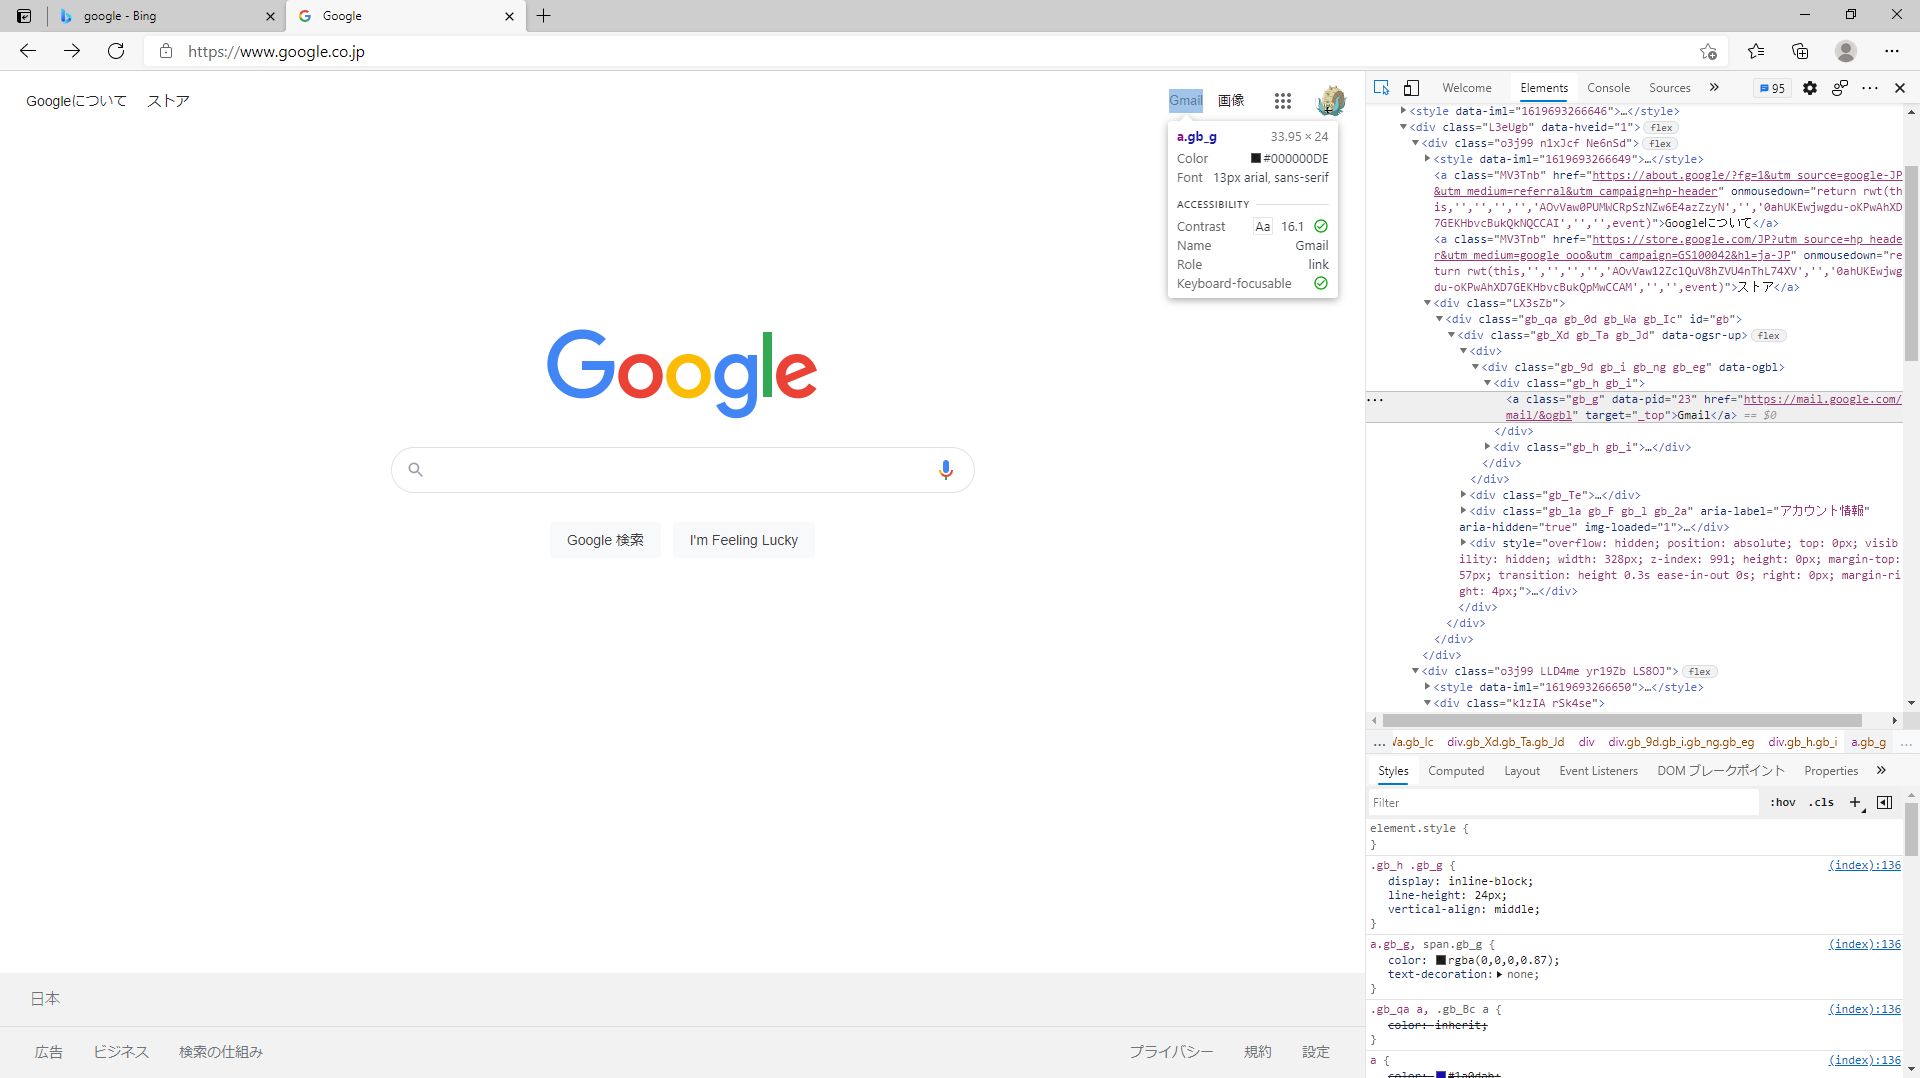Open the Collections icon

click(x=1800, y=51)
